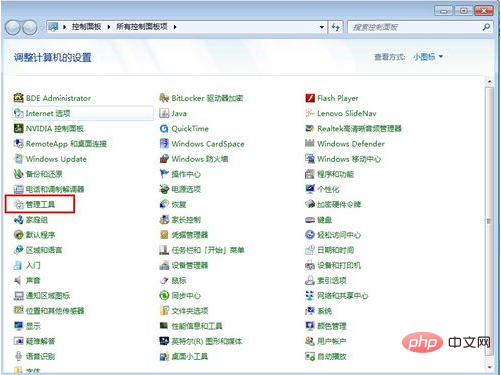Click the RemoteApp 和桌面连接 icon
The image size is (501, 375).
(18, 144)
